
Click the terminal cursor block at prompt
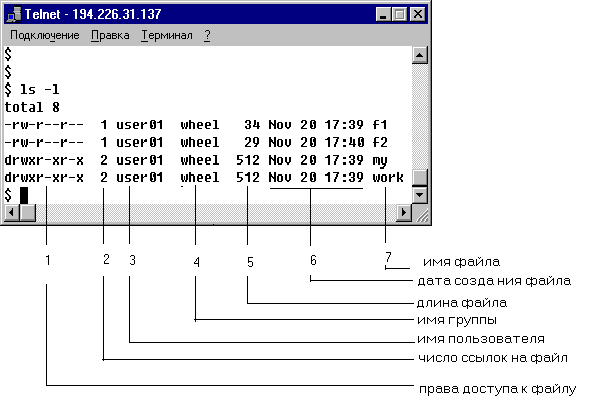pos(24,195)
